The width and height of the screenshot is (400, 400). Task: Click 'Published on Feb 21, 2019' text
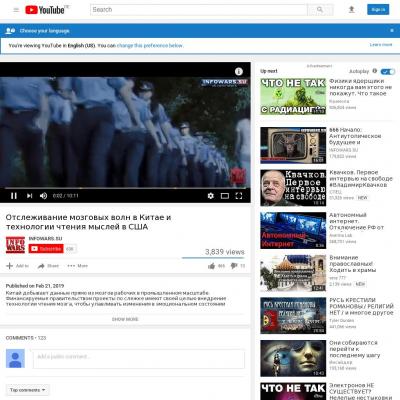tap(35, 286)
